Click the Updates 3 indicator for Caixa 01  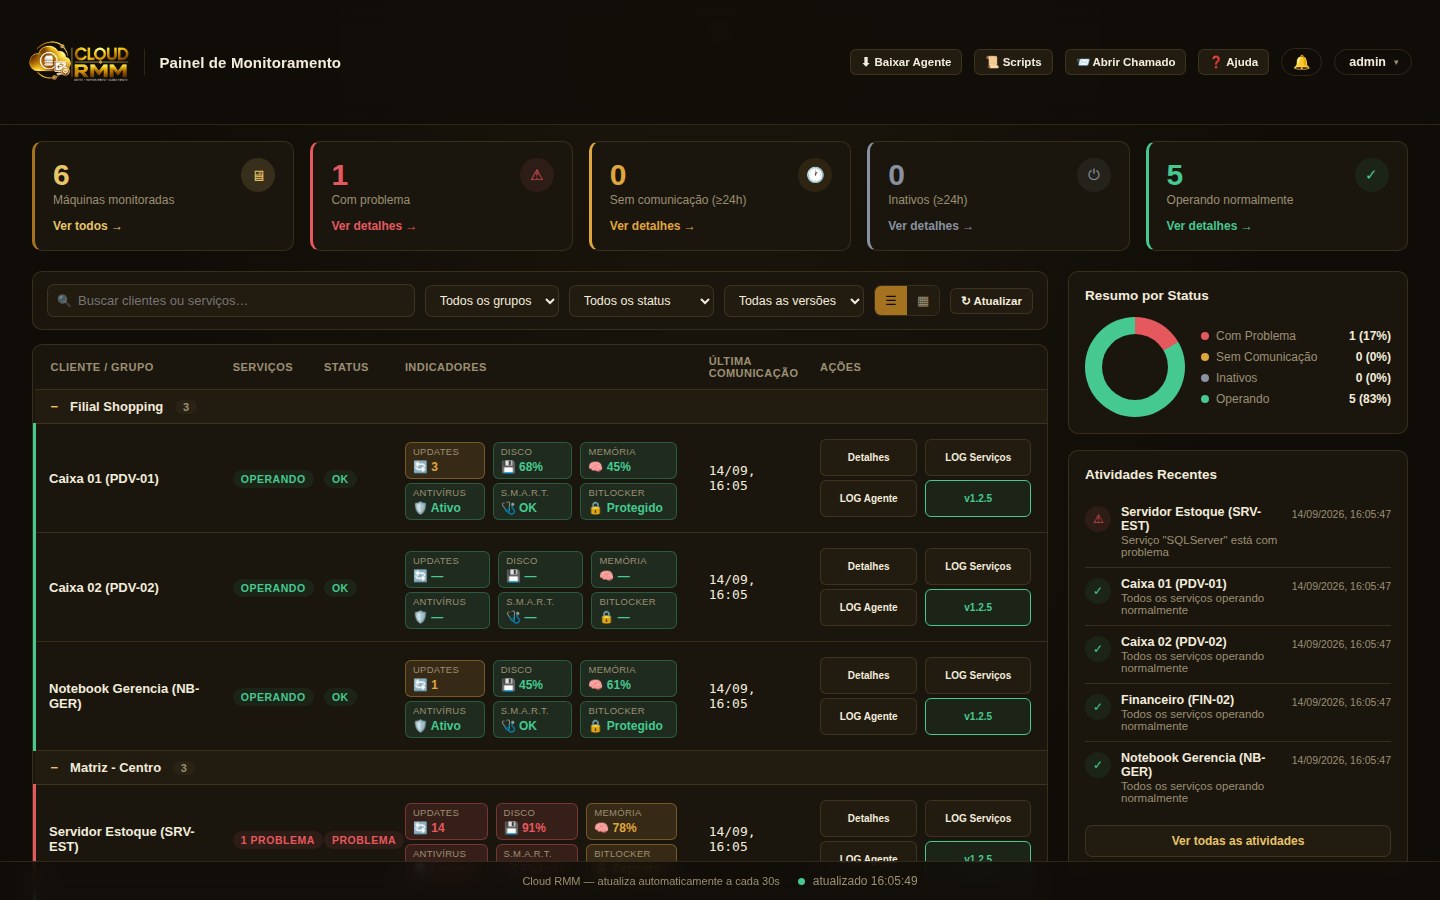tap(445, 460)
